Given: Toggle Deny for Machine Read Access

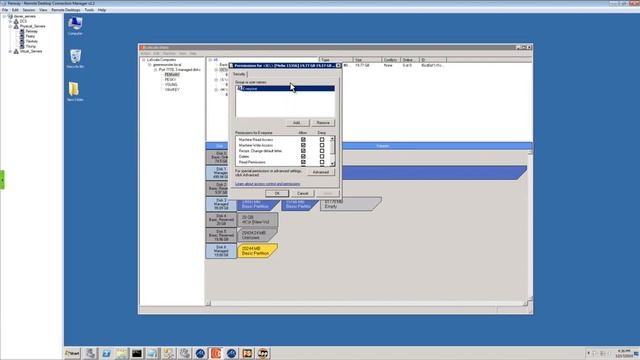Looking at the screenshot, I should 322,140.
